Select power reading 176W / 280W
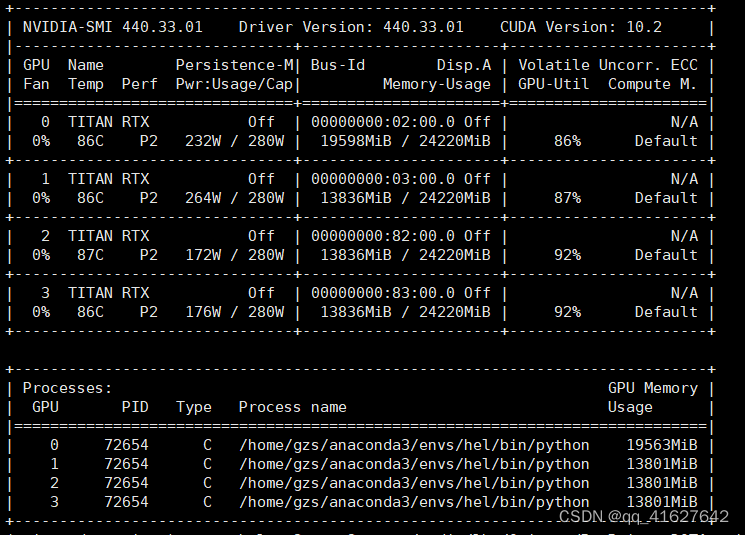Screen dimensions: 745x535 (x=234, y=312)
